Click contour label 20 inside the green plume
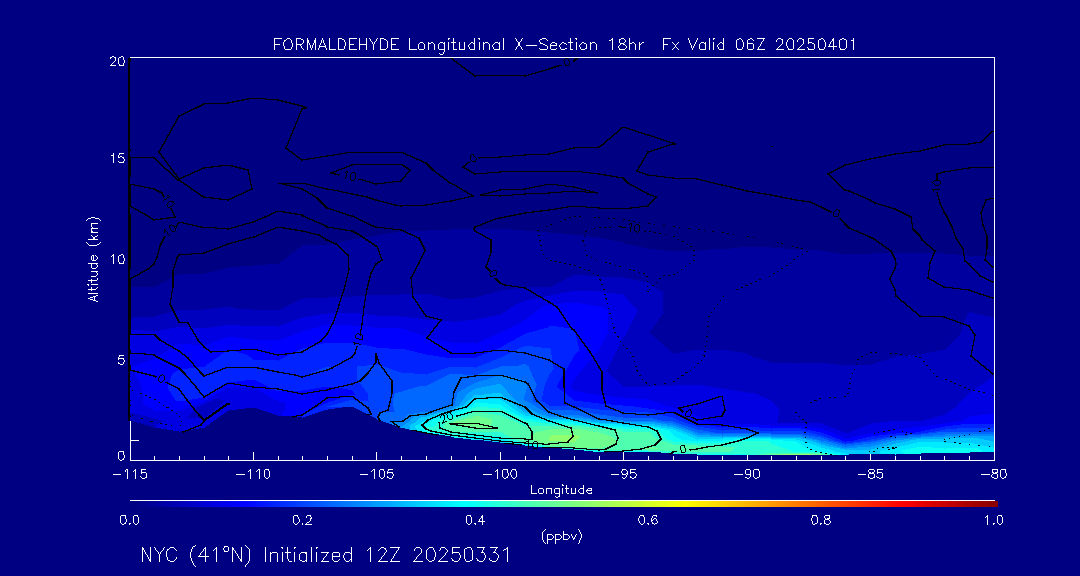Viewport: 1080px width, 576px height. pyautogui.click(x=446, y=416)
